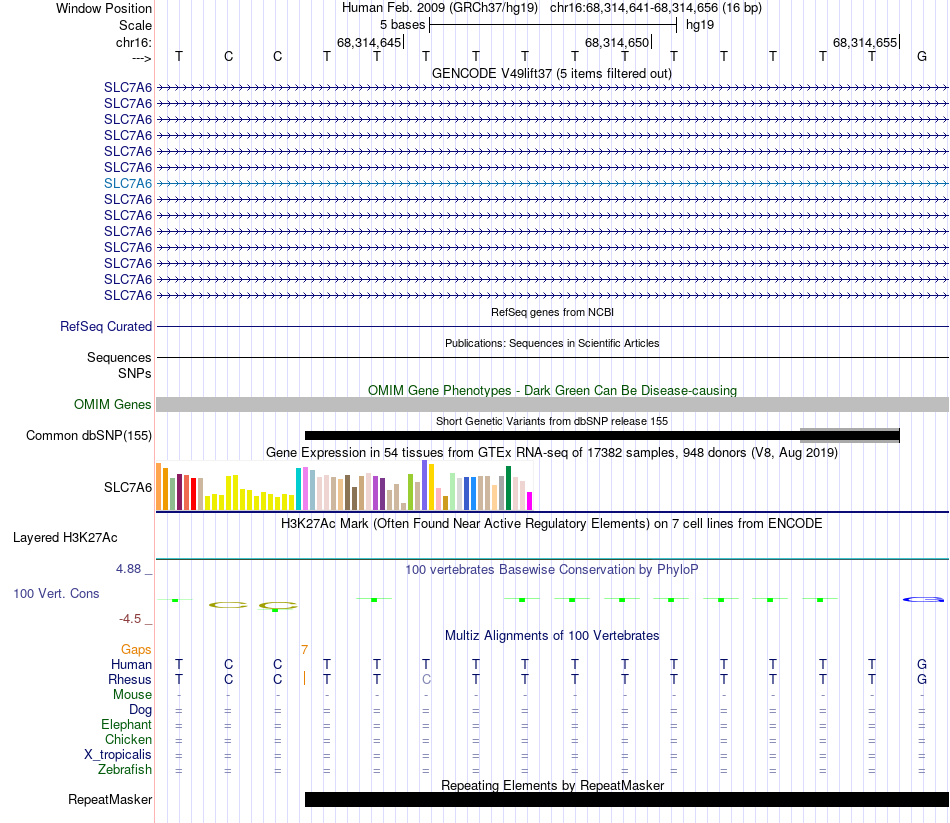The image size is (950, 823).
Task: Click the orange Gaps label
Action: pos(136,650)
